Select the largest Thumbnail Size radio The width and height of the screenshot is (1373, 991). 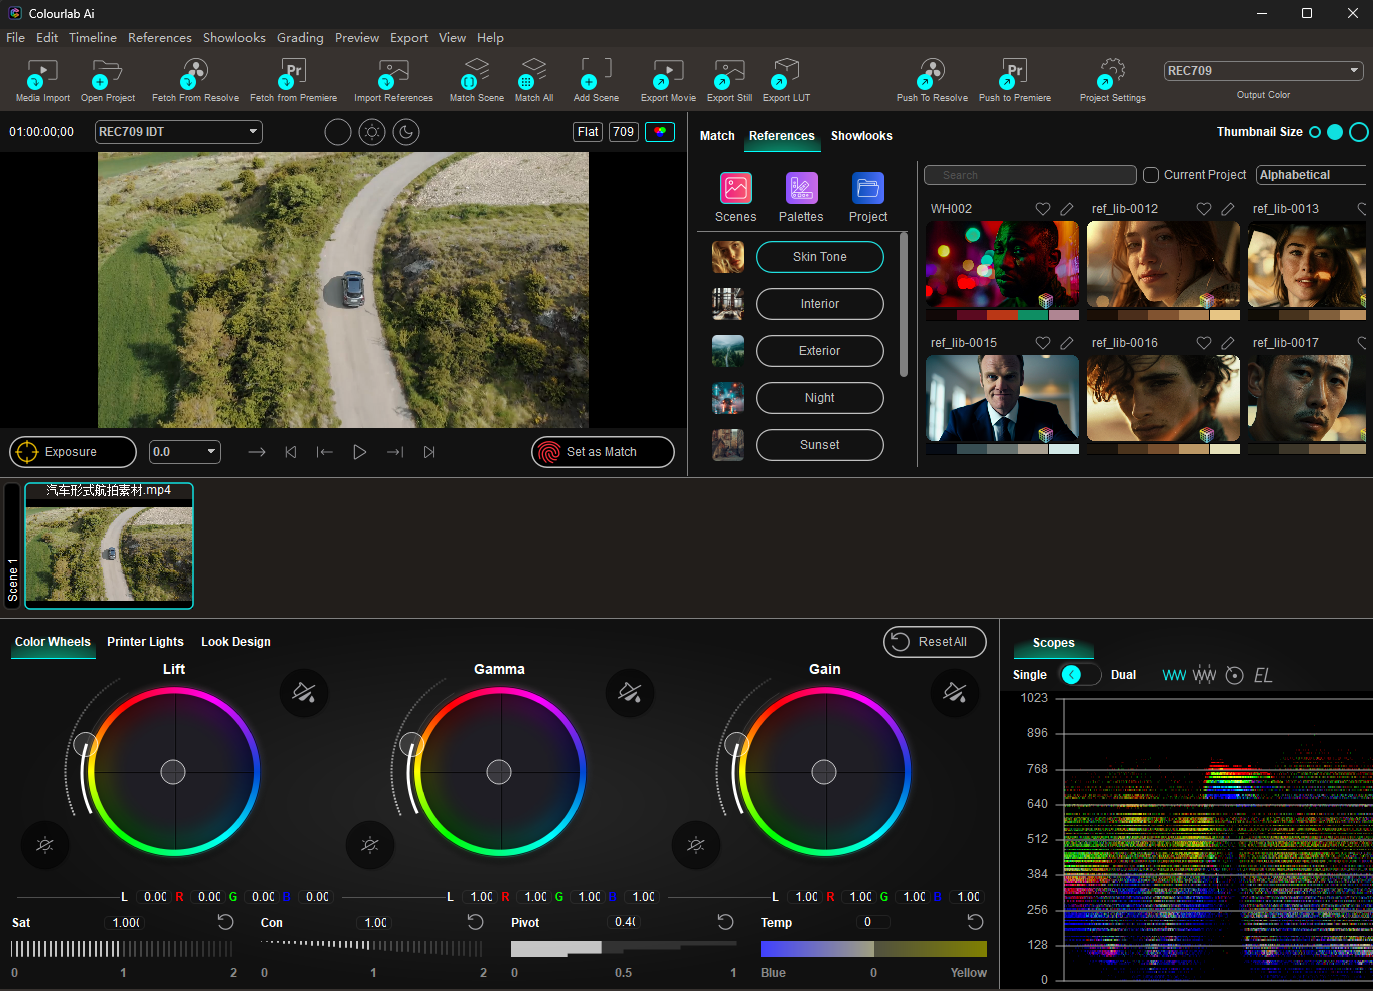point(1359,132)
